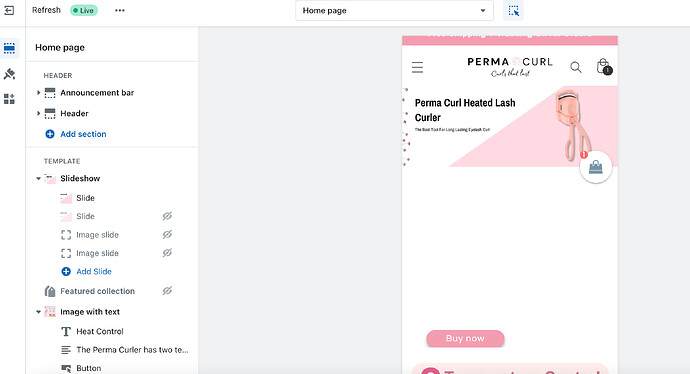Select the Header tree item

pyautogui.click(x=74, y=114)
